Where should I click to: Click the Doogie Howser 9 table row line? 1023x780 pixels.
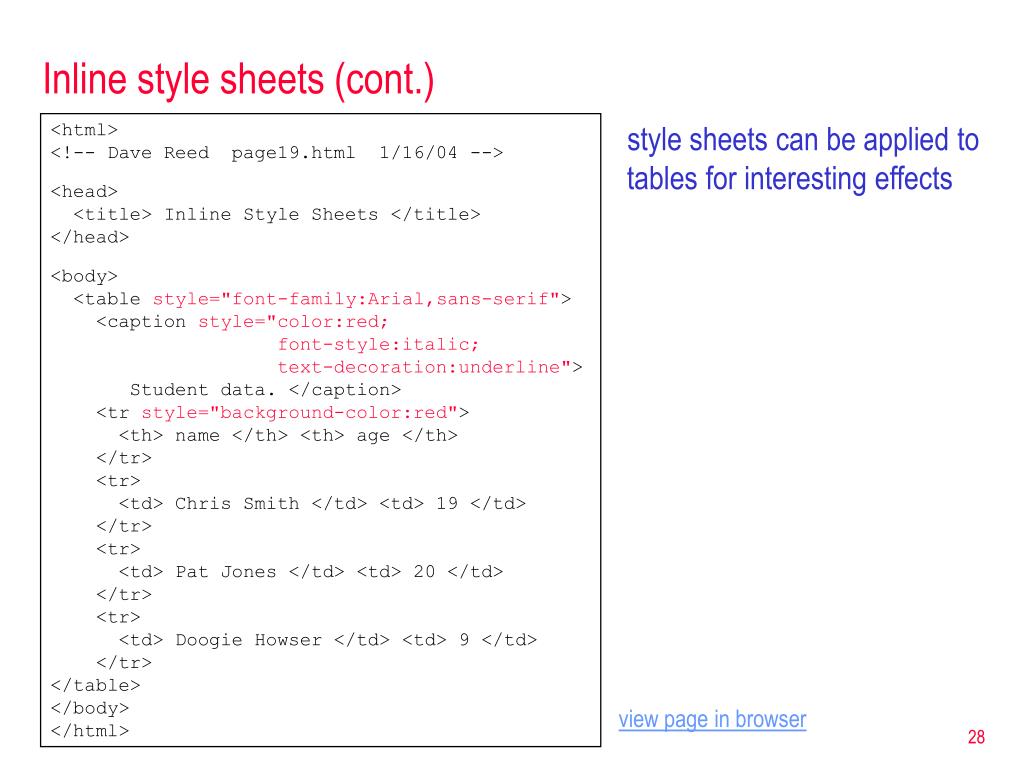point(328,640)
